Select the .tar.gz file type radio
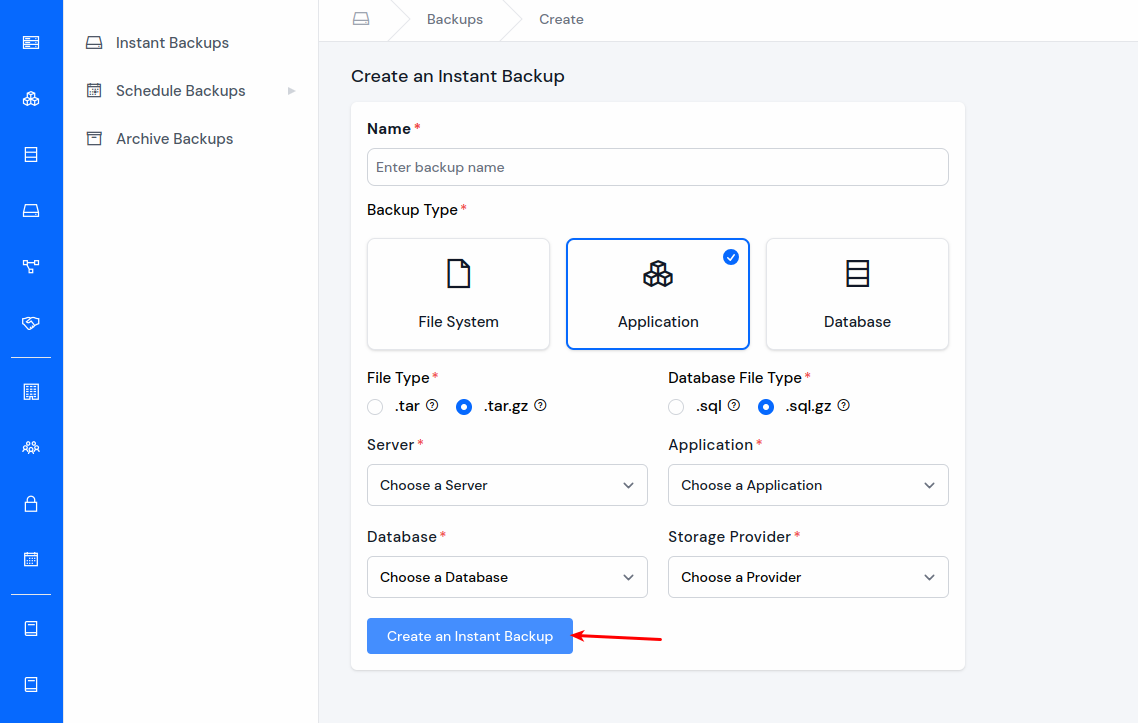Image resolution: width=1138 pixels, height=723 pixels. (x=464, y=407)
